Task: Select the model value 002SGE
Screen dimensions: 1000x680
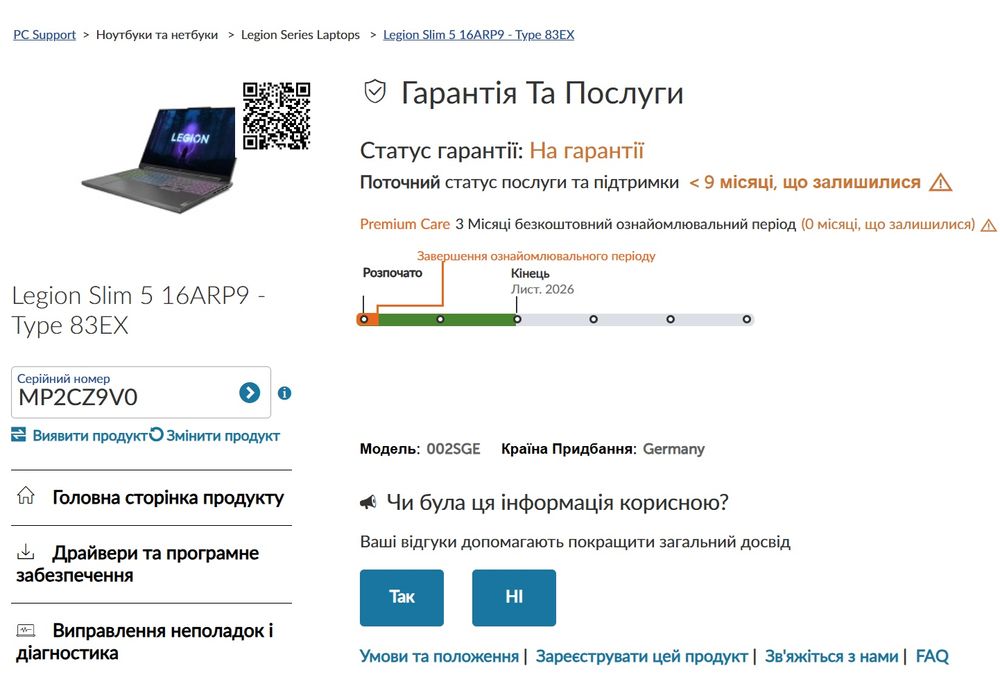Action: (453, 449)
